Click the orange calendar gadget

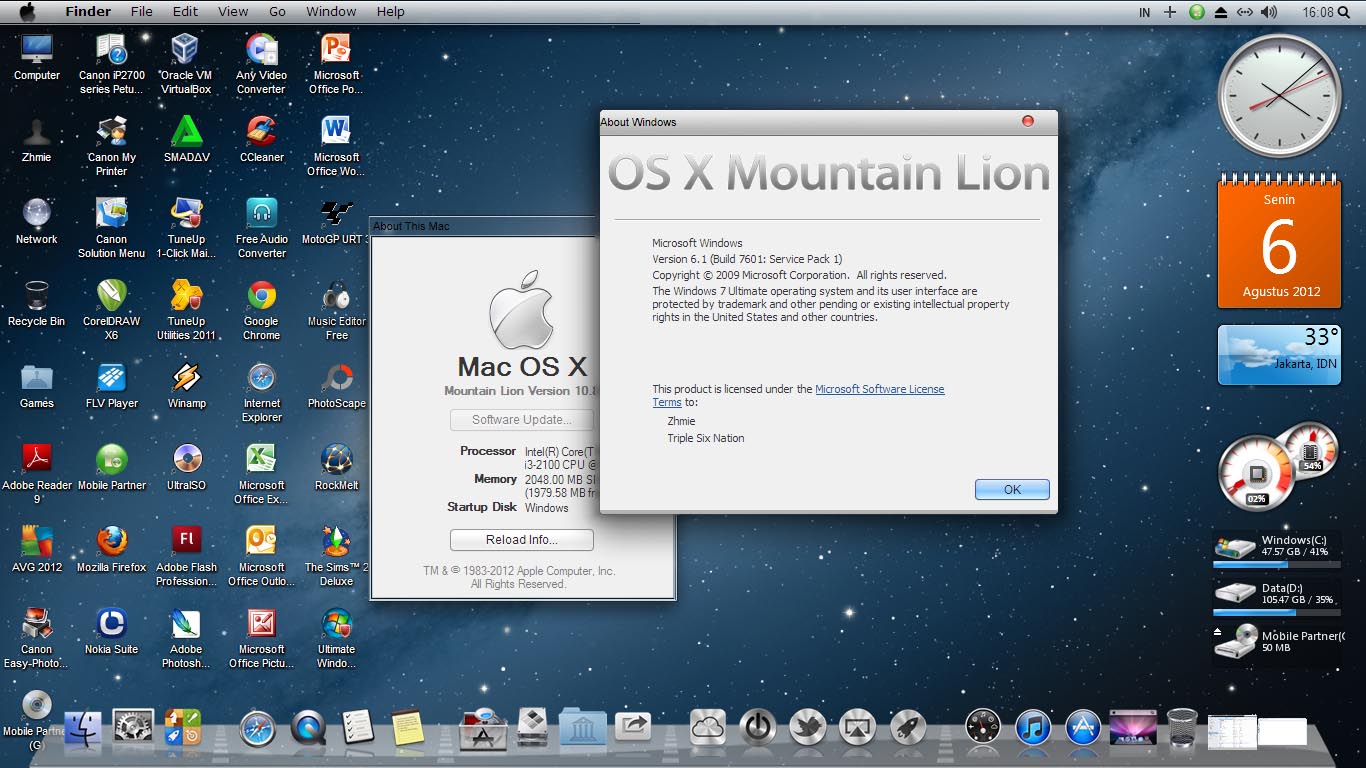(x=1279, y=241)
